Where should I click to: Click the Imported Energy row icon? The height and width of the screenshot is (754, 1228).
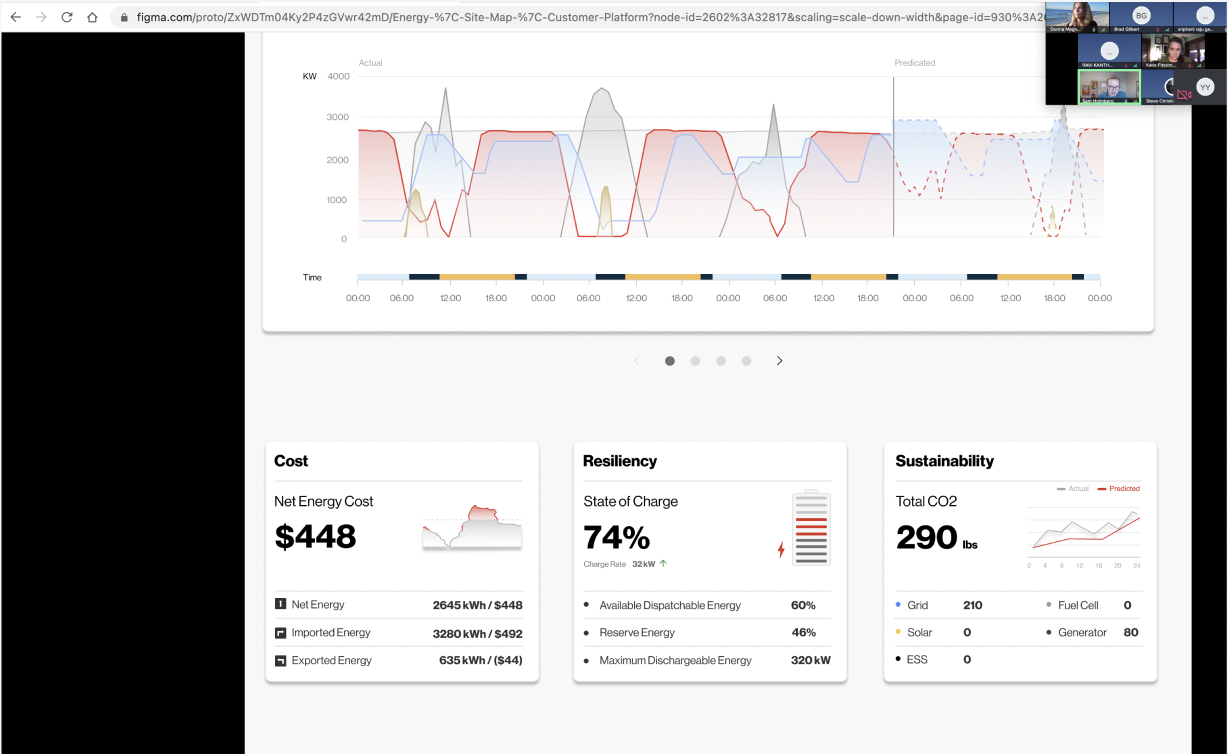[281, 632]
